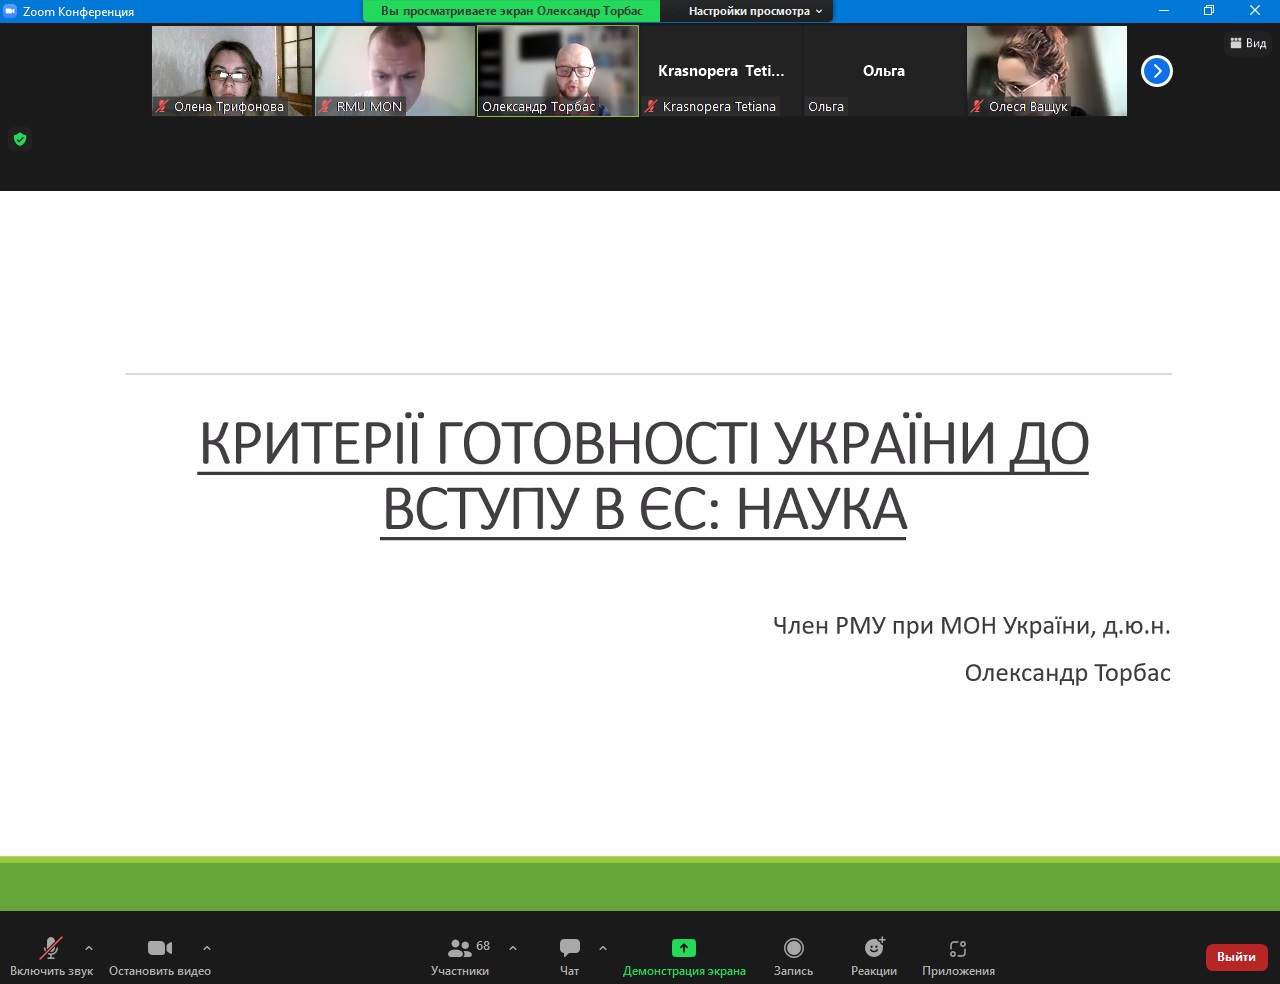Viewport: 1280px width, 984px height.
Task: Click the green encryption shield icon
Action: point(20,139)
